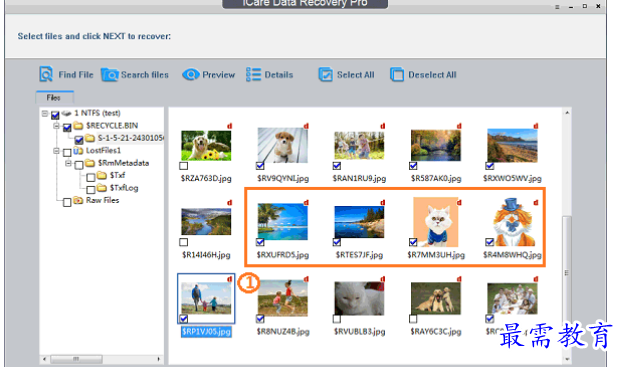Click the Search files folder icon
This screenshot has width=621, height=367.
tap(109, 74)
